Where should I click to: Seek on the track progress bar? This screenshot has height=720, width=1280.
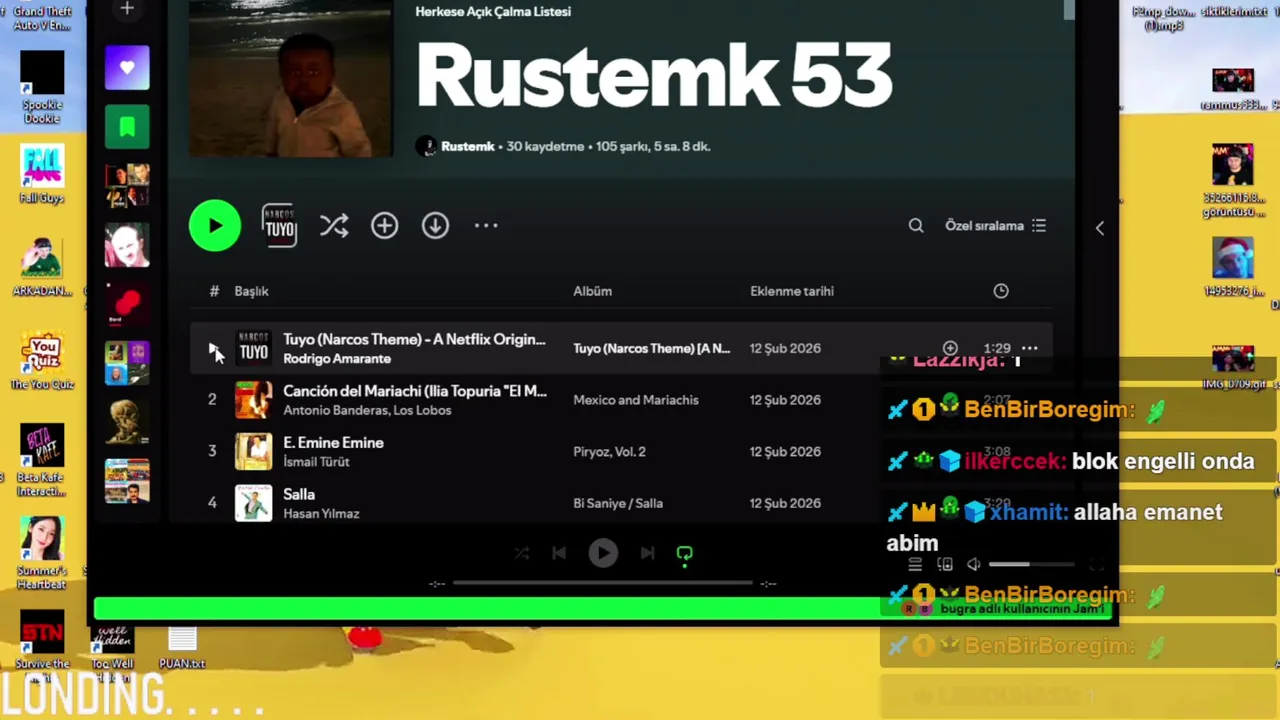[603, 583]
